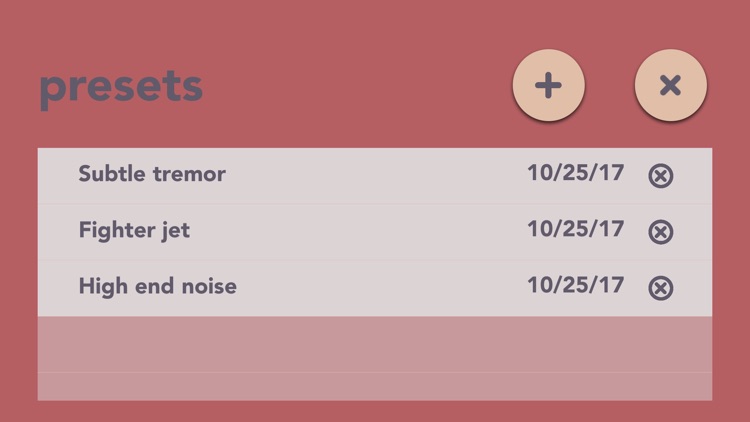The height and width of the screenshot is (422, 750).
Task: Click divider line between Subtle tremor and Fighter jet
Action: point(375,204)
